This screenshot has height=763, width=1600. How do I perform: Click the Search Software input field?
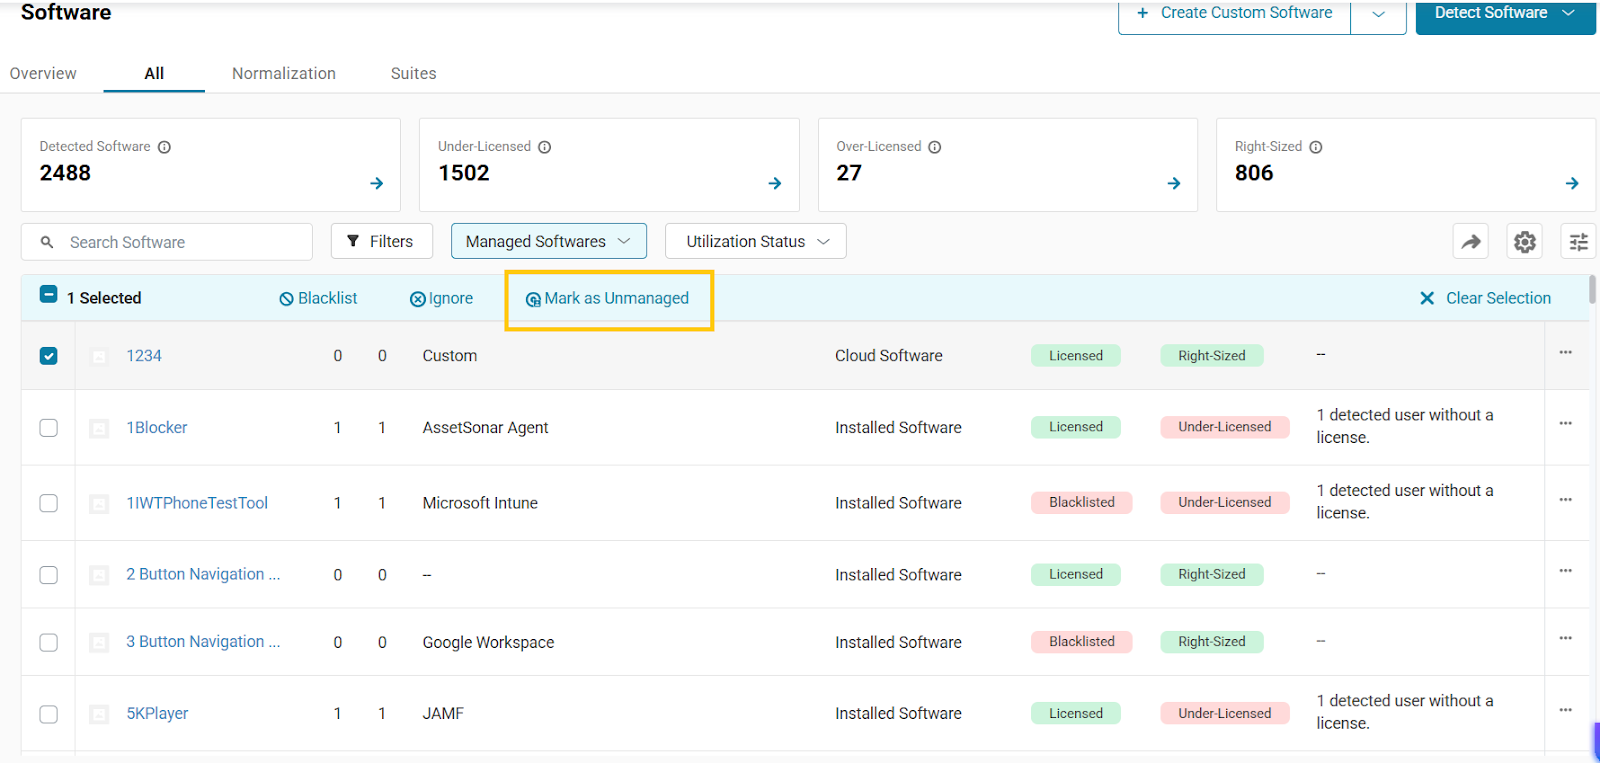[x=180, y=242]
